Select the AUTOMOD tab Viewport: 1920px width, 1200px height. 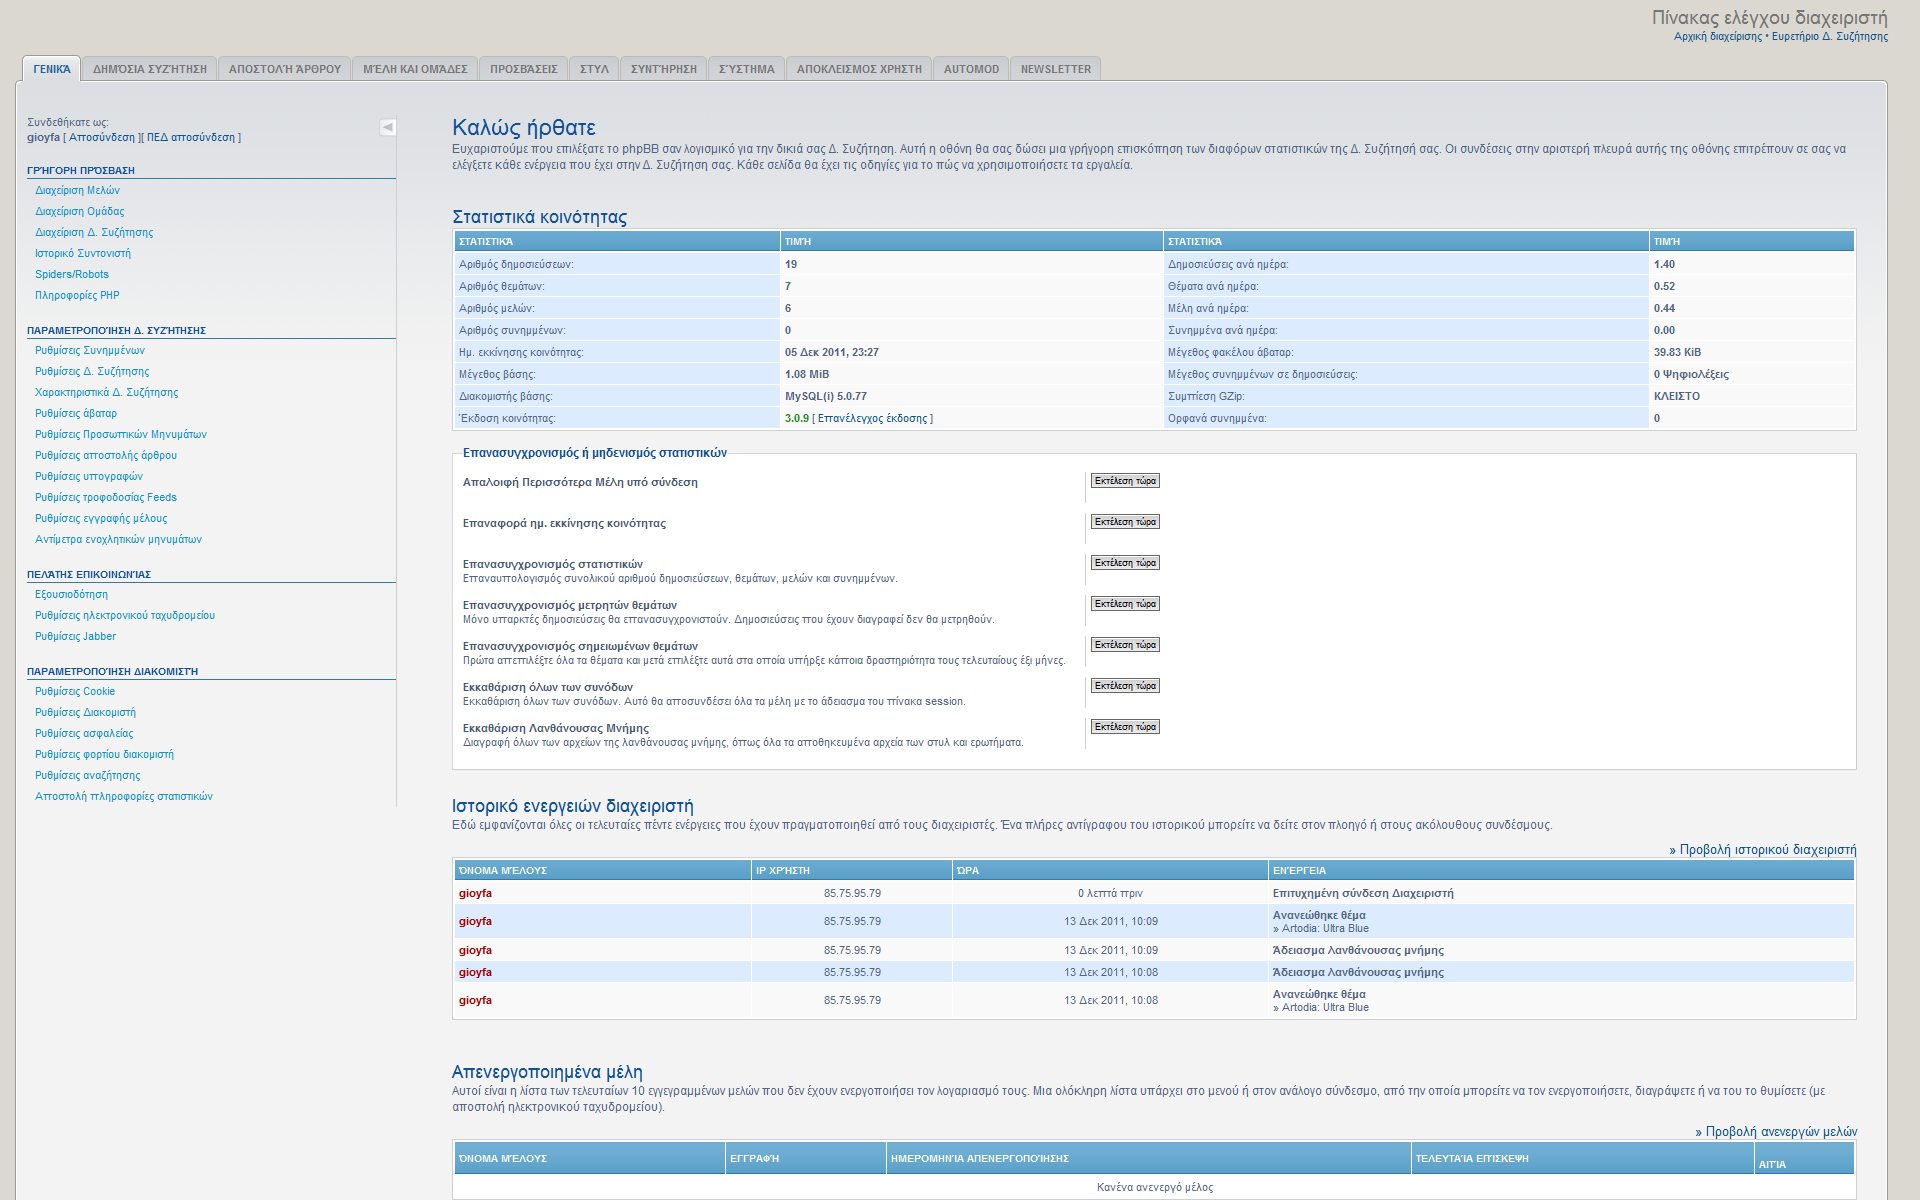point(971,69)
